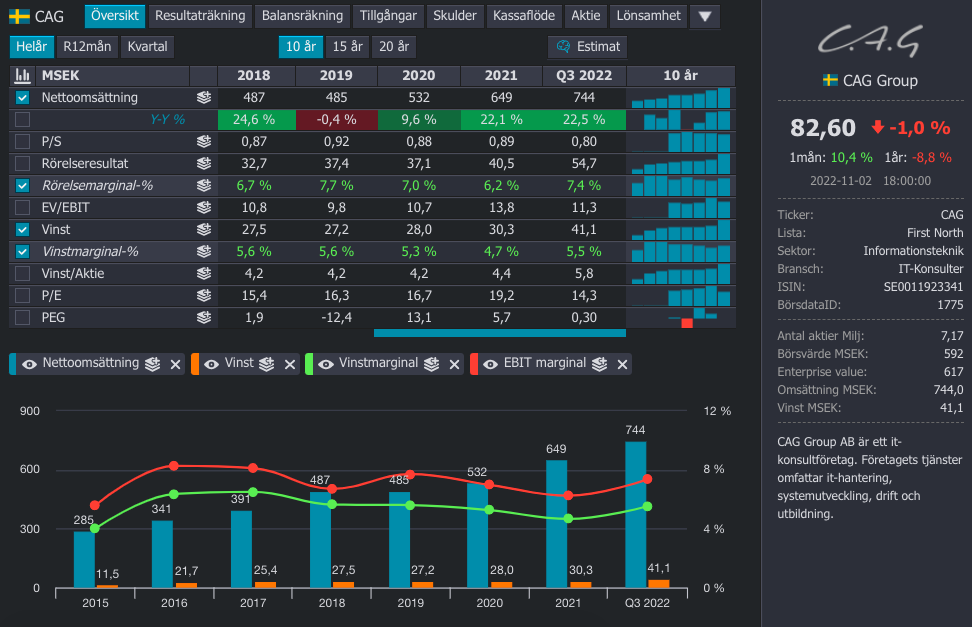Hide the Nettoomsättning series with eye icon
Viewport: 972px width, 627px height.
pos(29,364)
